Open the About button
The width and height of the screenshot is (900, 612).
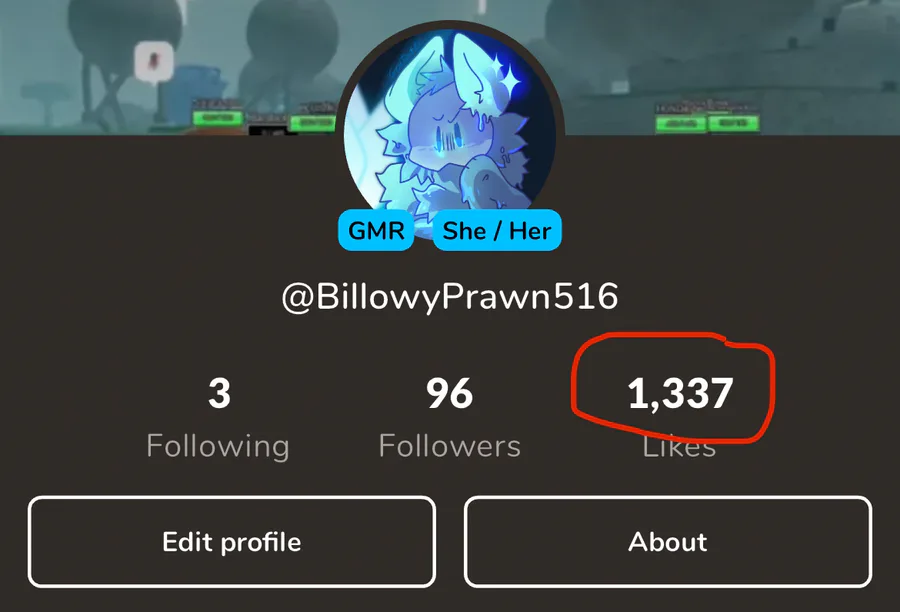[x=668, y=542]
